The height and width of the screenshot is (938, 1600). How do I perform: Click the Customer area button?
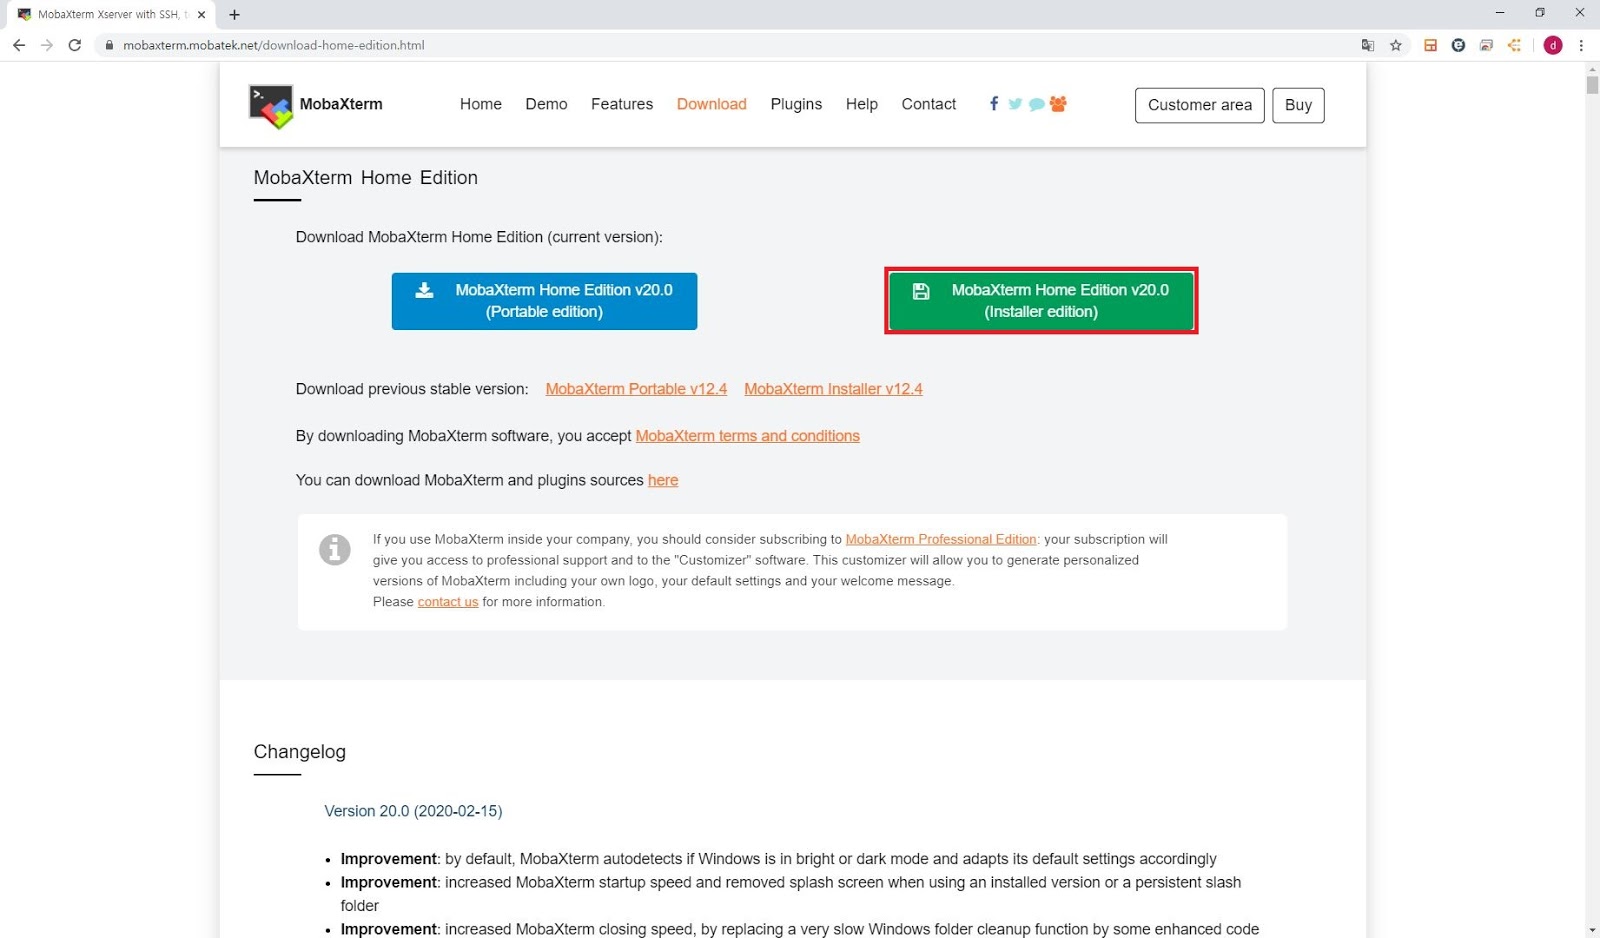click(x=1200, y=105)
